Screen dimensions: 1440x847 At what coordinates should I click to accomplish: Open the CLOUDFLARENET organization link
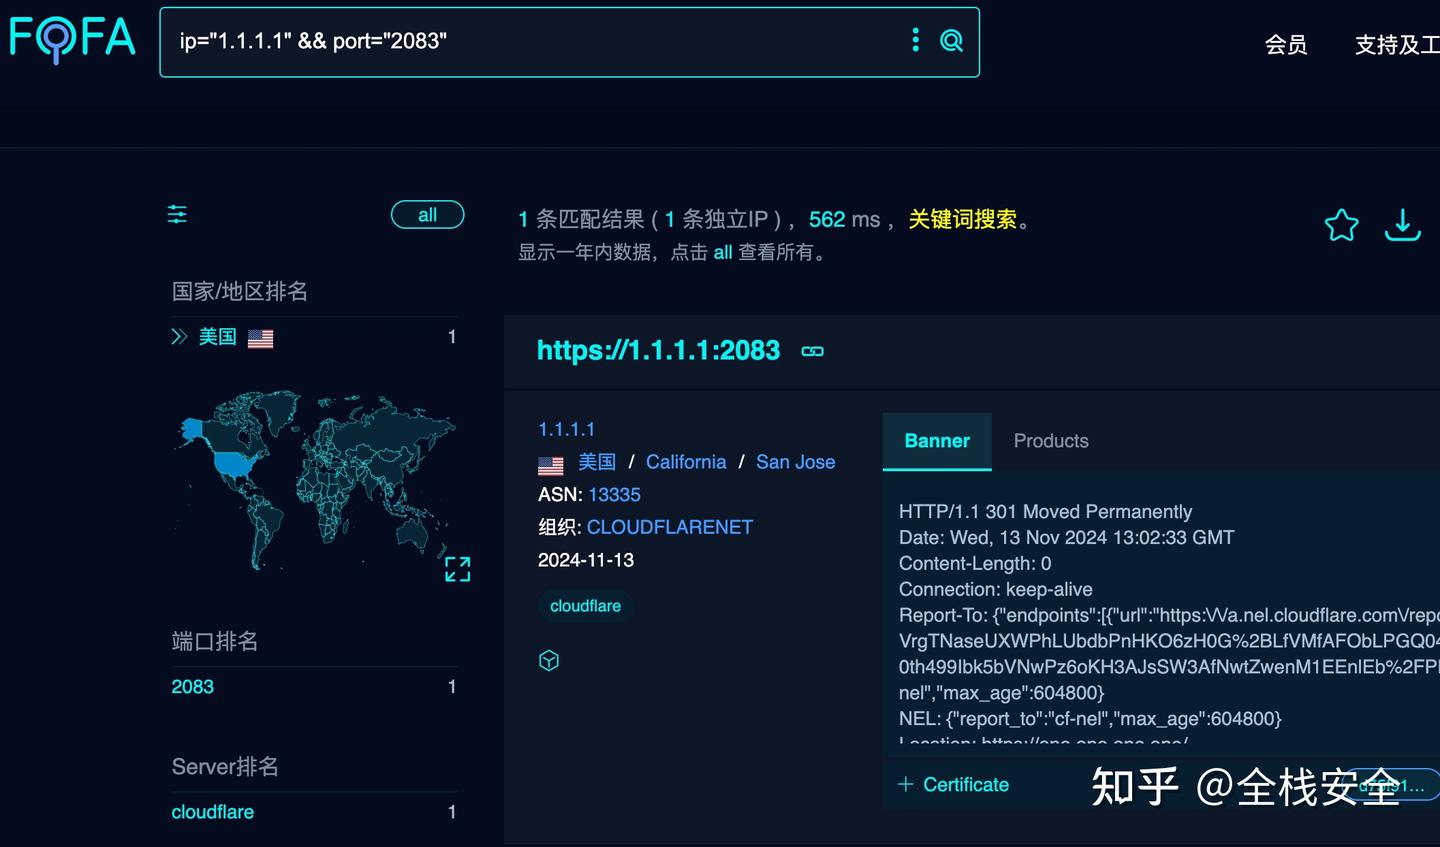tap(670, 527)
